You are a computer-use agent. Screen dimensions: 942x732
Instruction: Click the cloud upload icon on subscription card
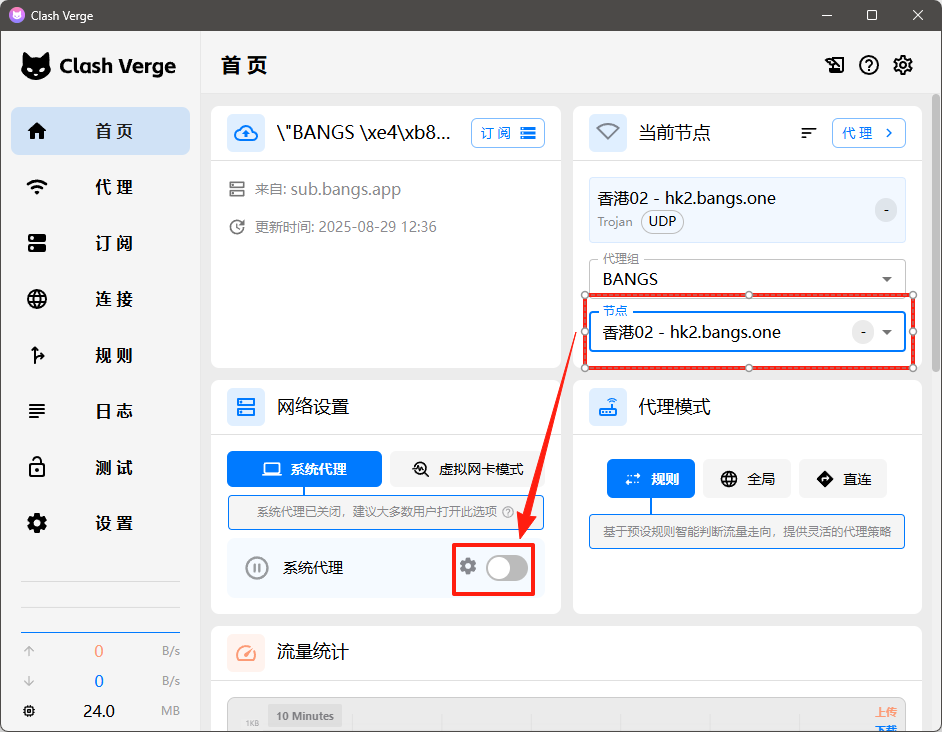click(246, 133)
